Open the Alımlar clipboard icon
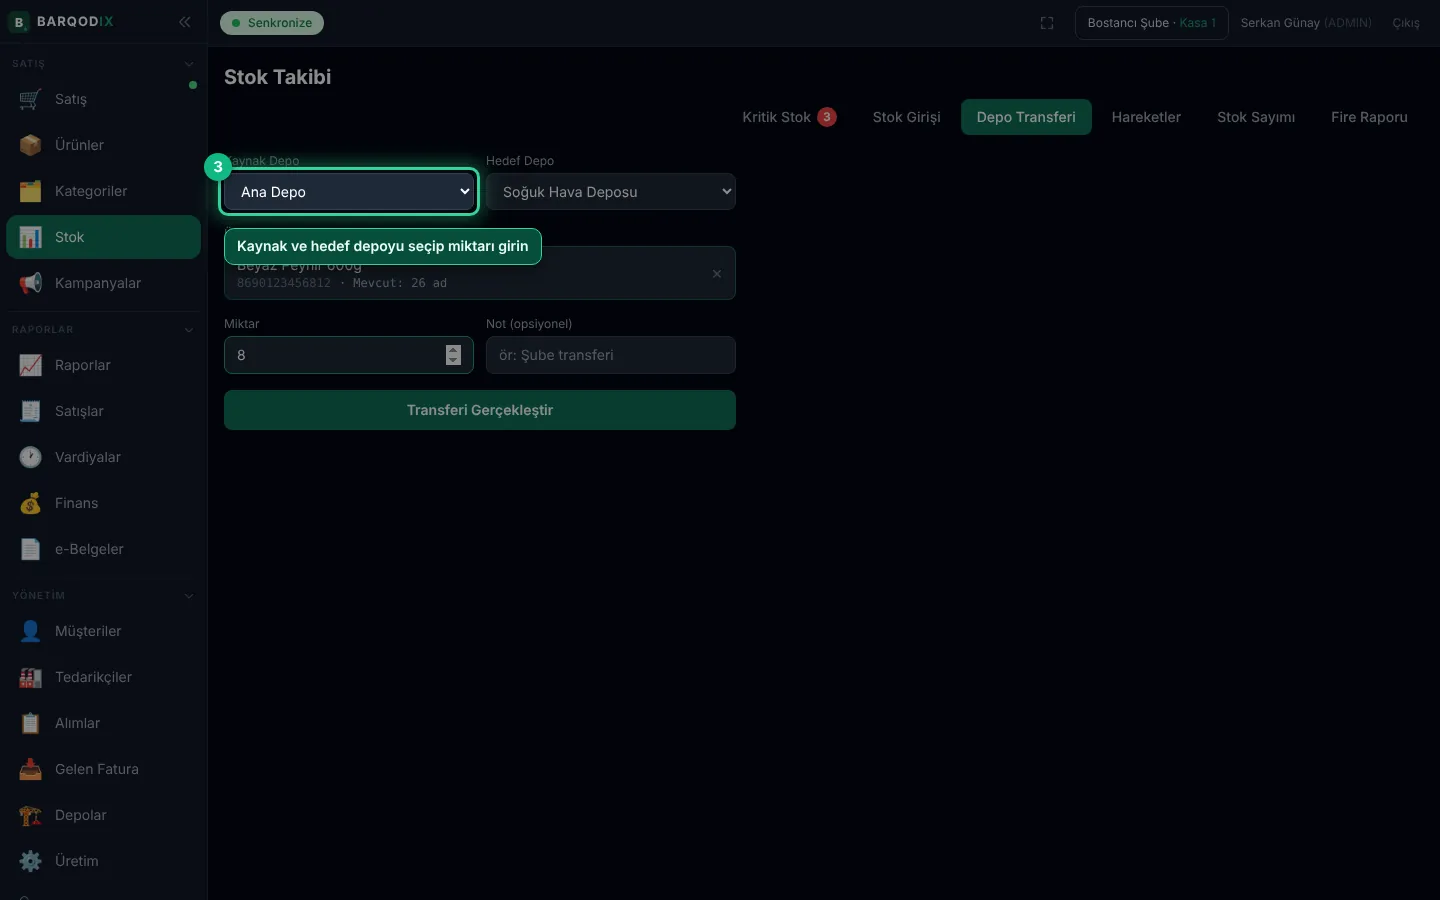This screenshot has width=1440, height=900. pyautogui.click(x=30, y=723)
